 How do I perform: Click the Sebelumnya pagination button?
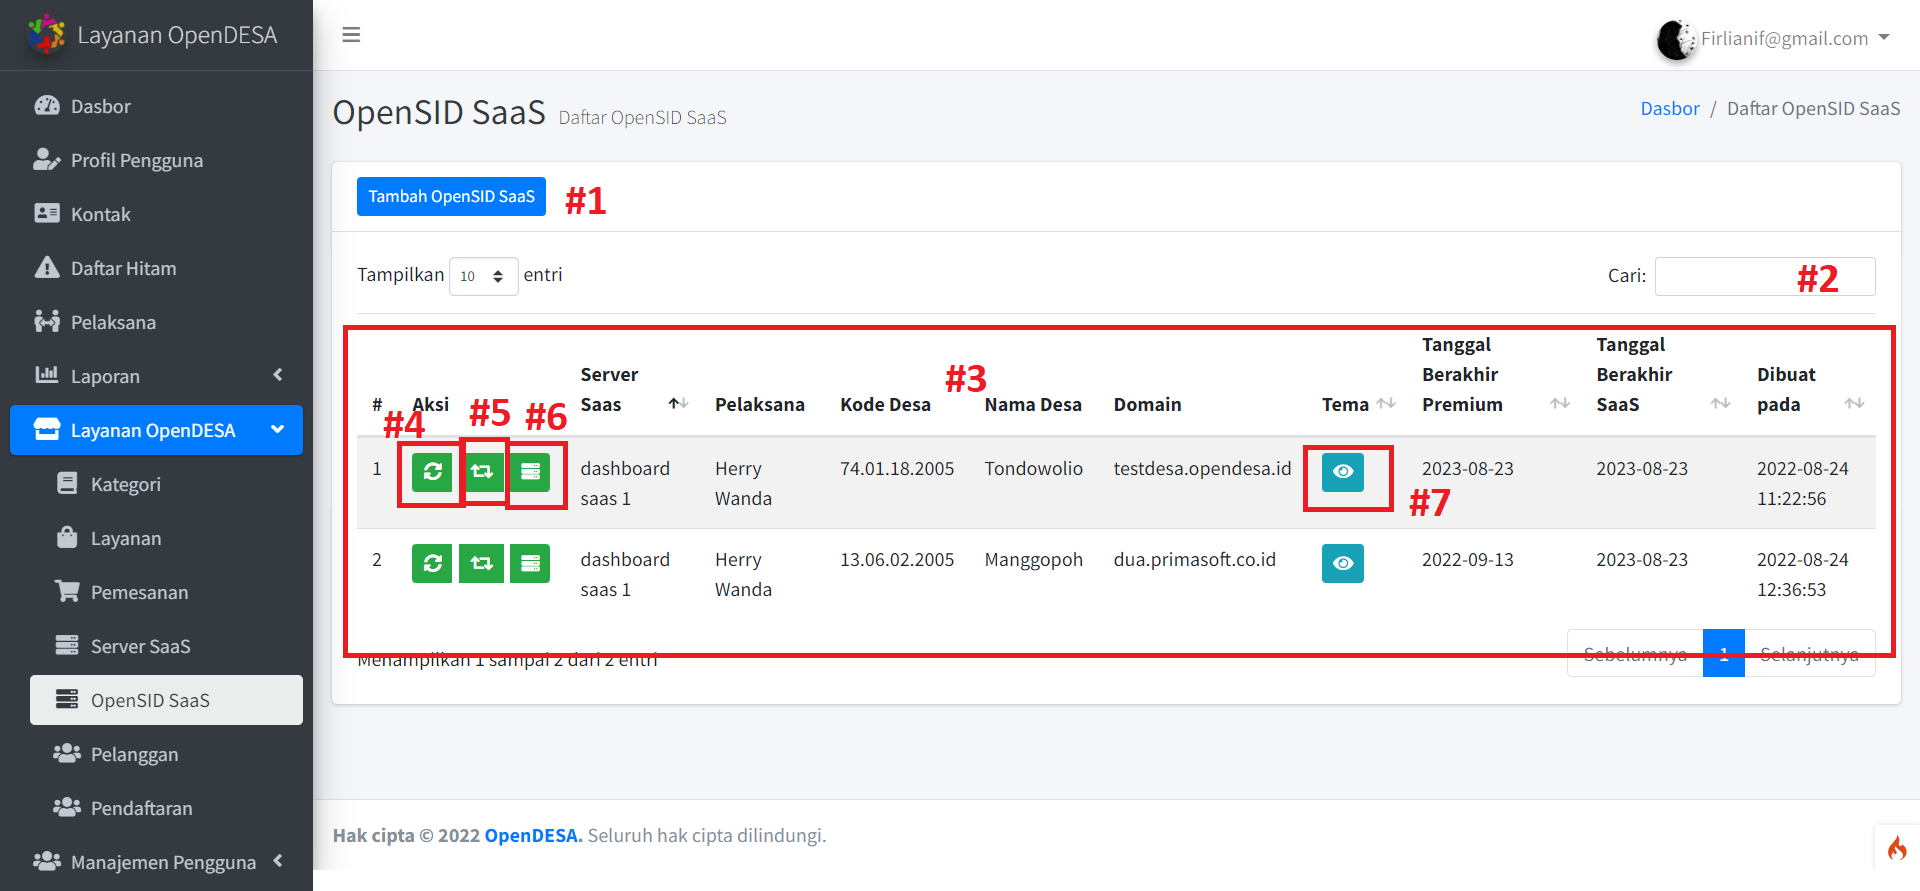click(1635, 654)
